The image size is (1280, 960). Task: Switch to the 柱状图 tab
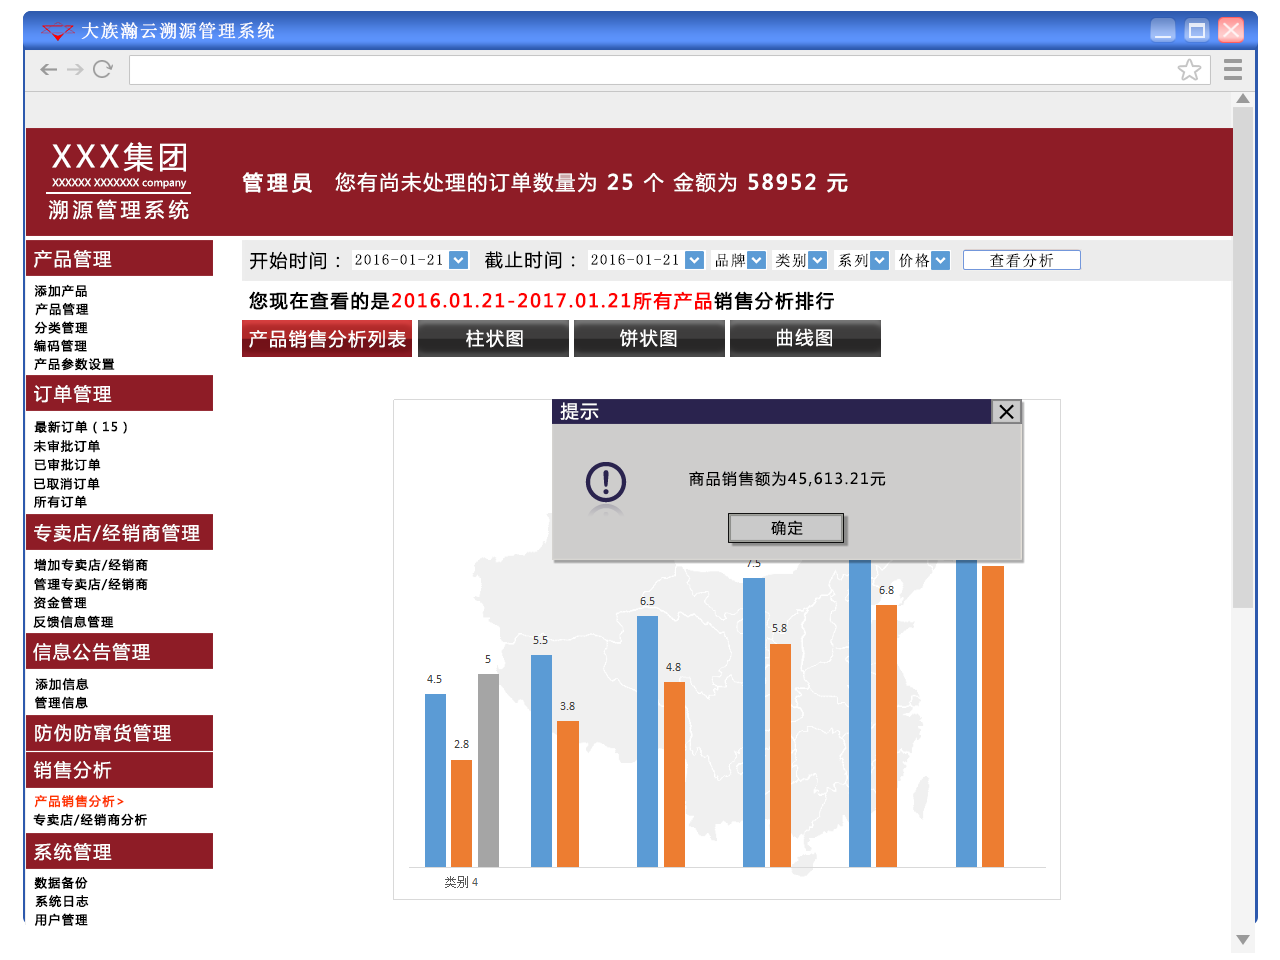494,339
